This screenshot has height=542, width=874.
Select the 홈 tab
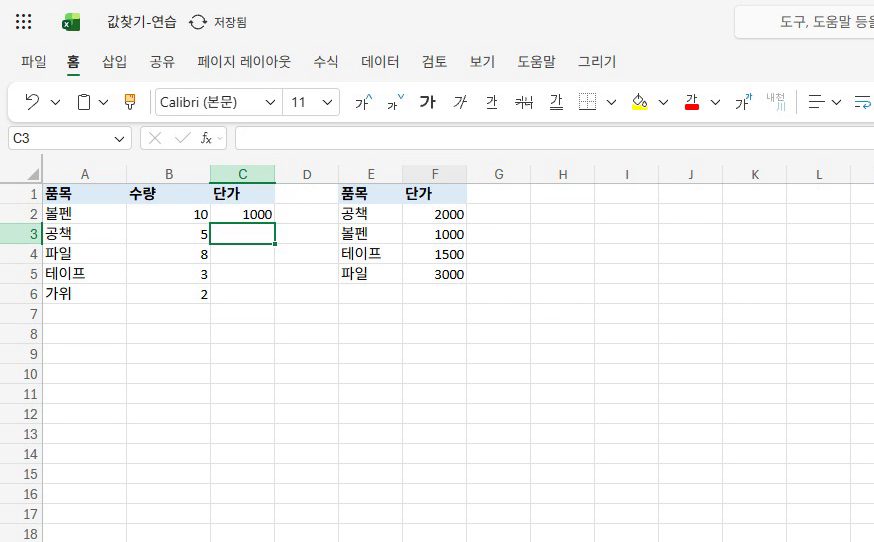click(x=74, y=62)
